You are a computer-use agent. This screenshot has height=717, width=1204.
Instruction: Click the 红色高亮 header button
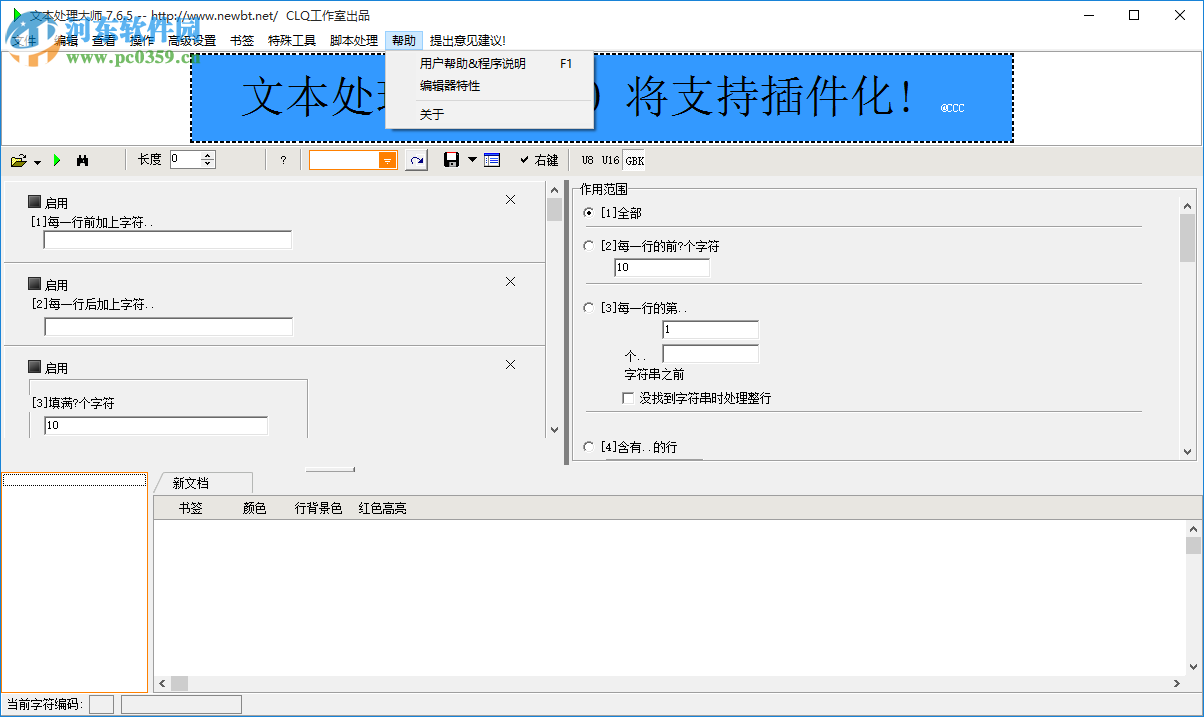[381, 507]
